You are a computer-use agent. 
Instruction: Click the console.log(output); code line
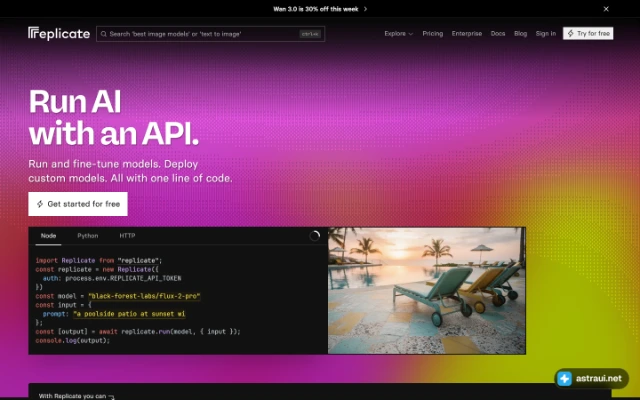(x=73, y=340)
